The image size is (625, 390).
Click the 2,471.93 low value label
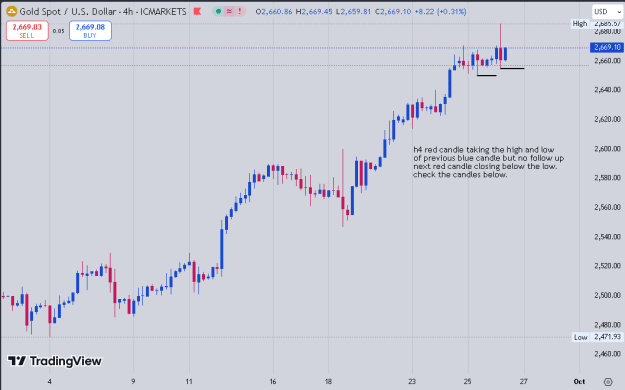click(607, 337)
